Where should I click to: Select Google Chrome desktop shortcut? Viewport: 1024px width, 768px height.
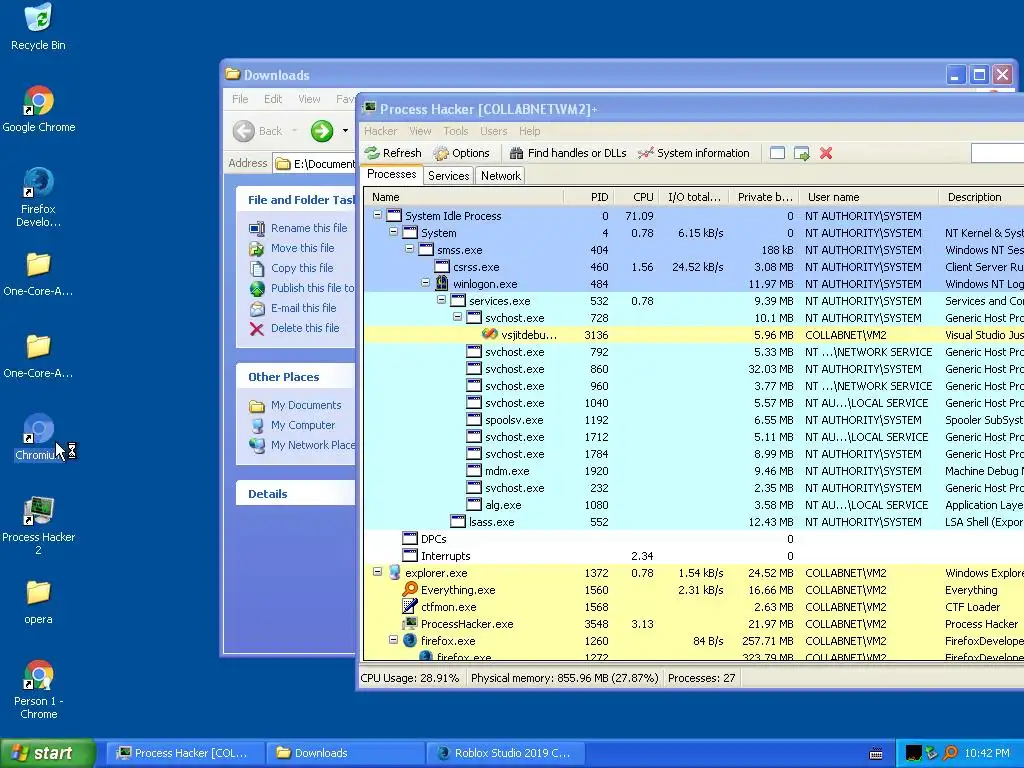coord(39,109)
